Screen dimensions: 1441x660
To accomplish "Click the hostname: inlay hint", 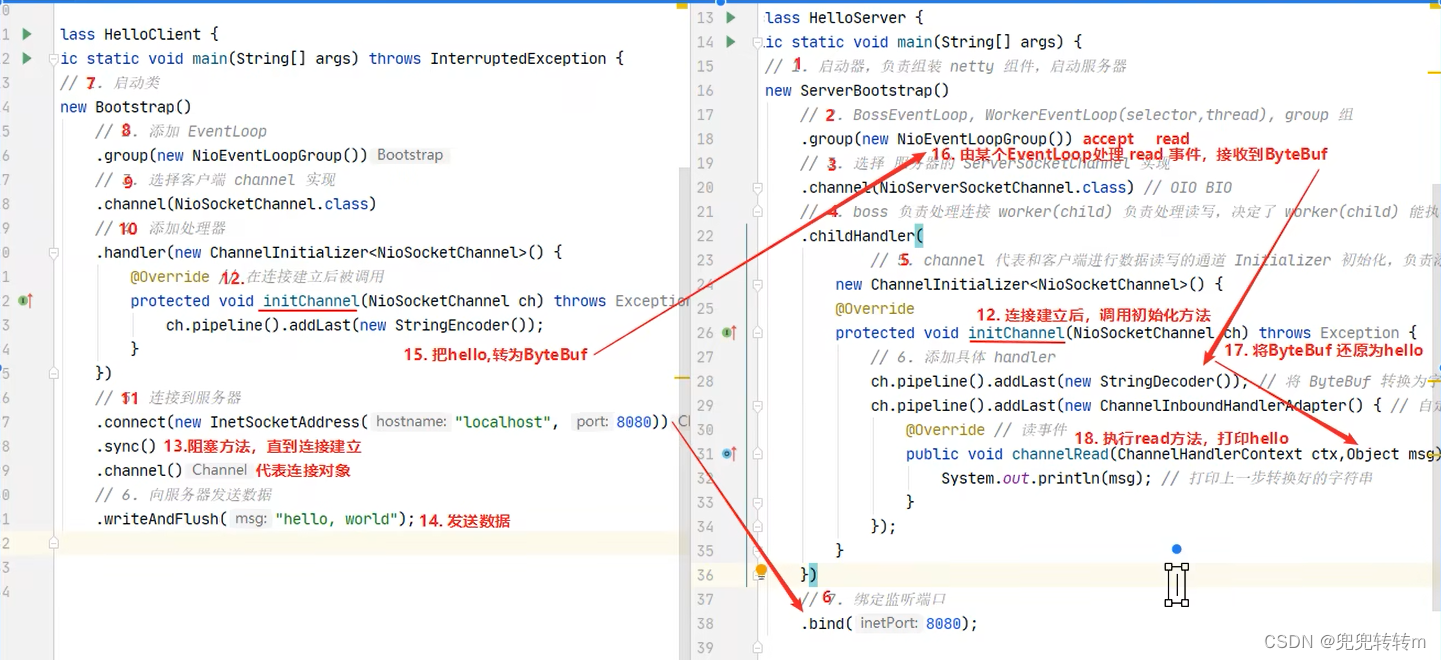I will point(411,422).
